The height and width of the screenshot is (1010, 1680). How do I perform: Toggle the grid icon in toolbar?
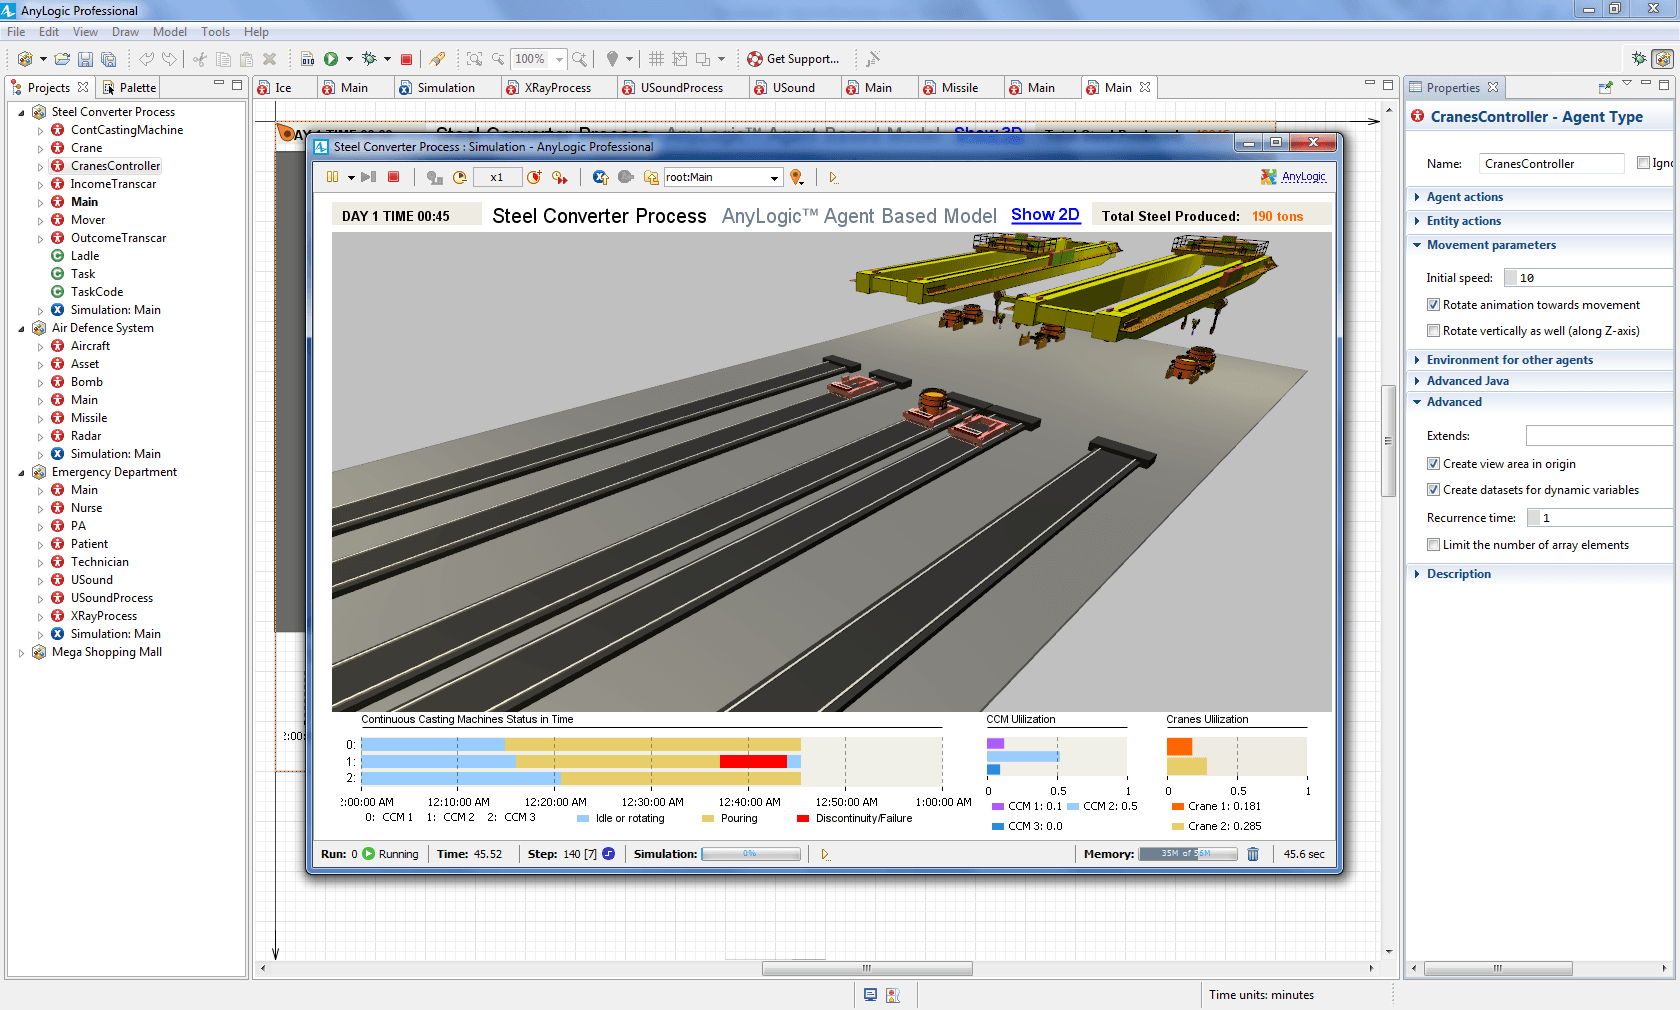click(656, 59)
